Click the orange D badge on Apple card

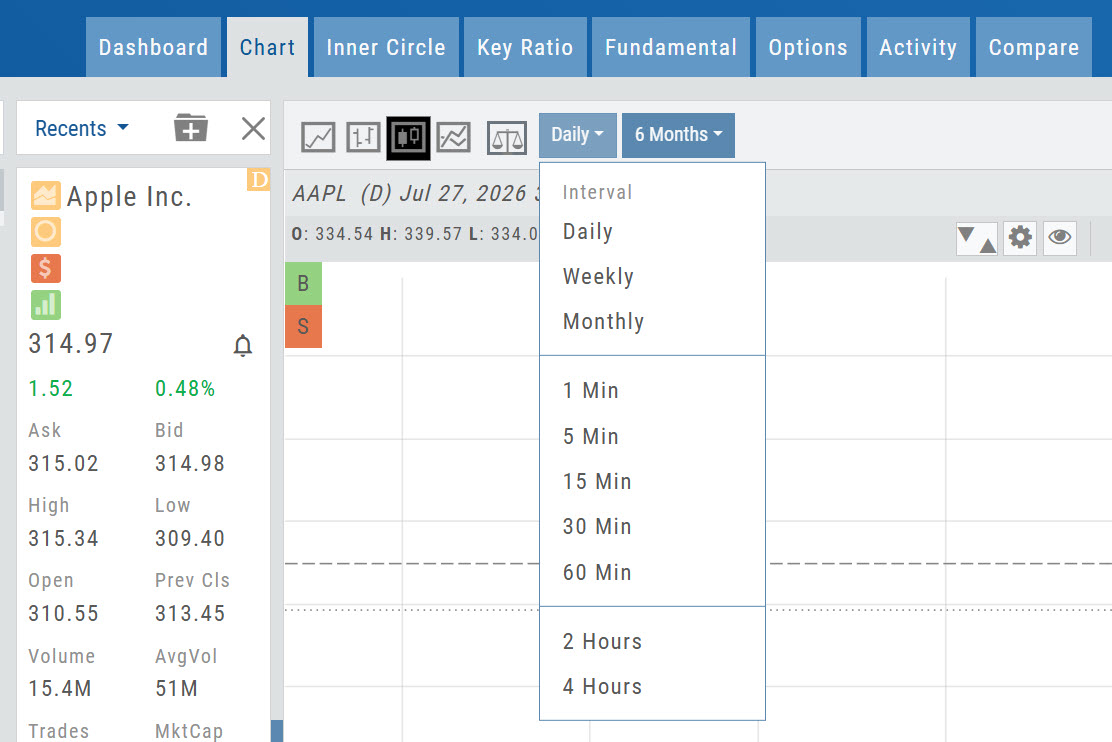coord(259,179)
